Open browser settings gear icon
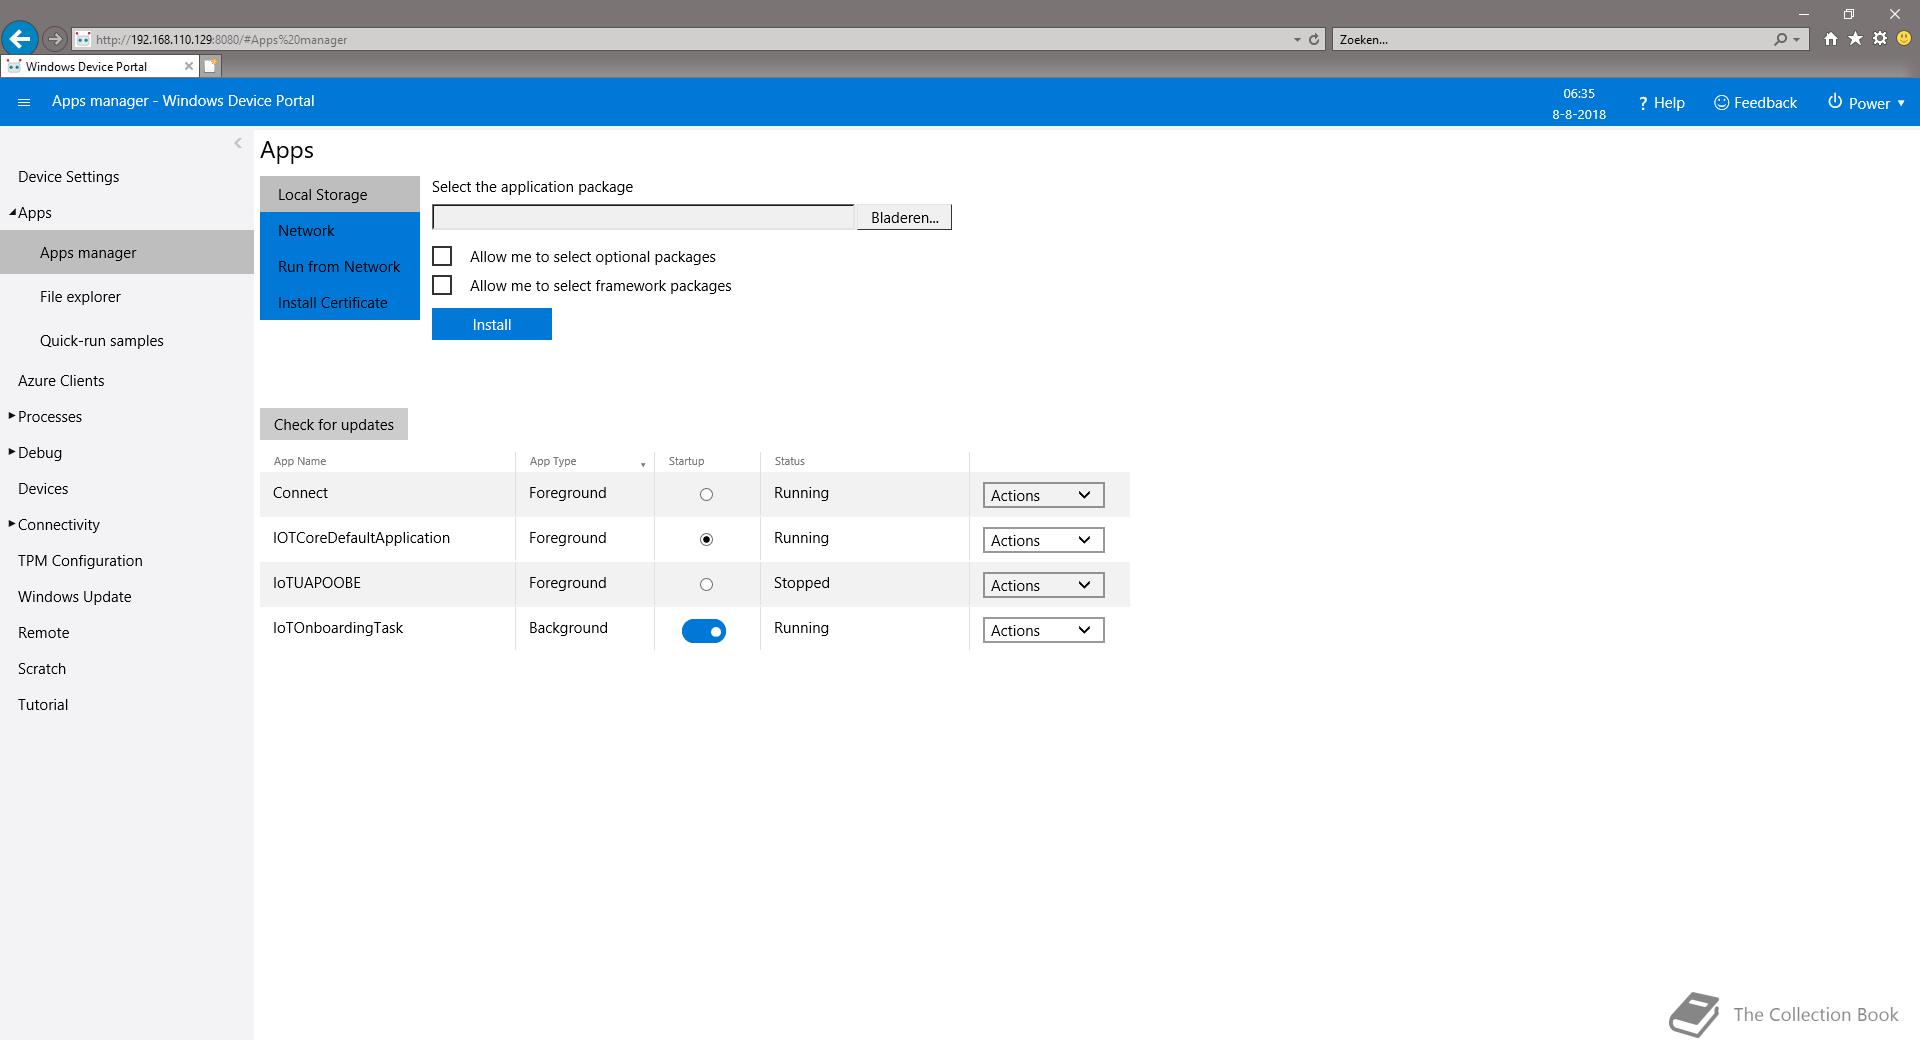This screenshot has height=1040, width=1920. (x=1880, y=39)
